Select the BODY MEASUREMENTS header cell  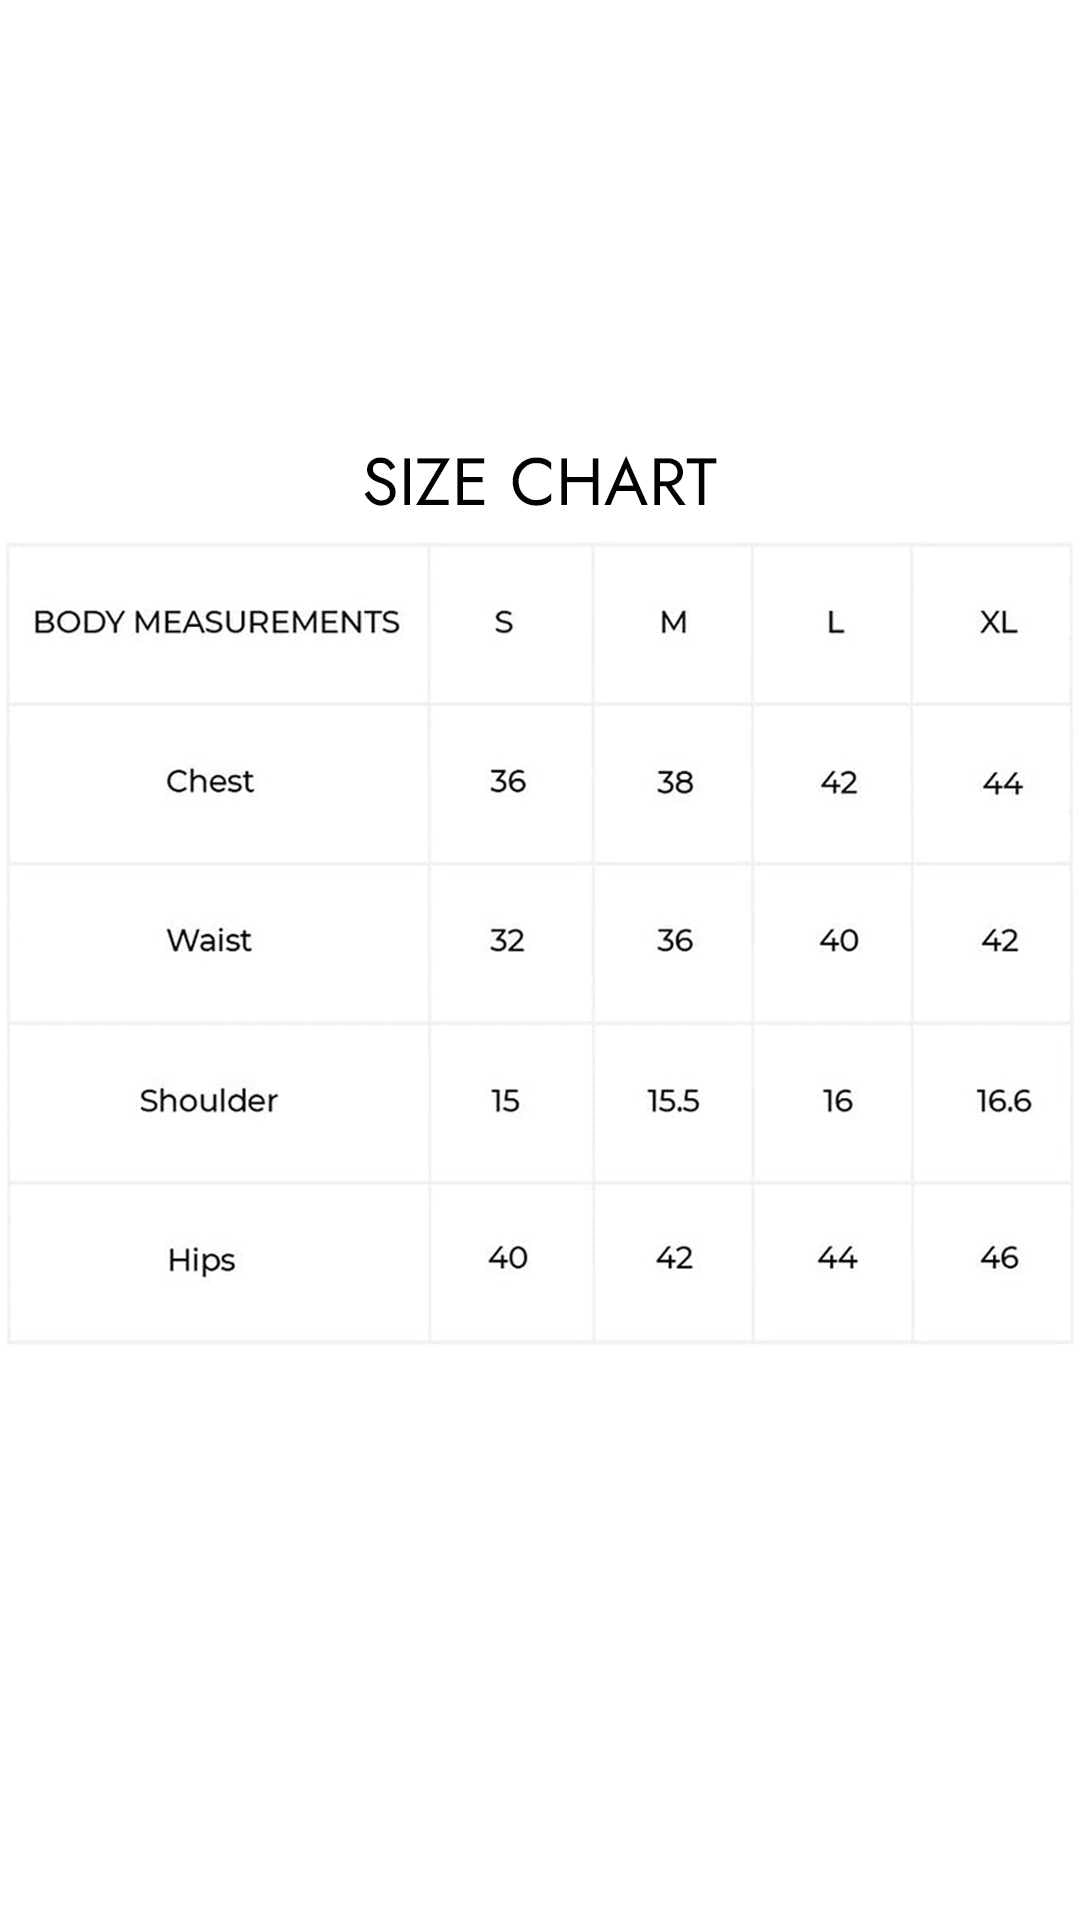coord(216,622)
